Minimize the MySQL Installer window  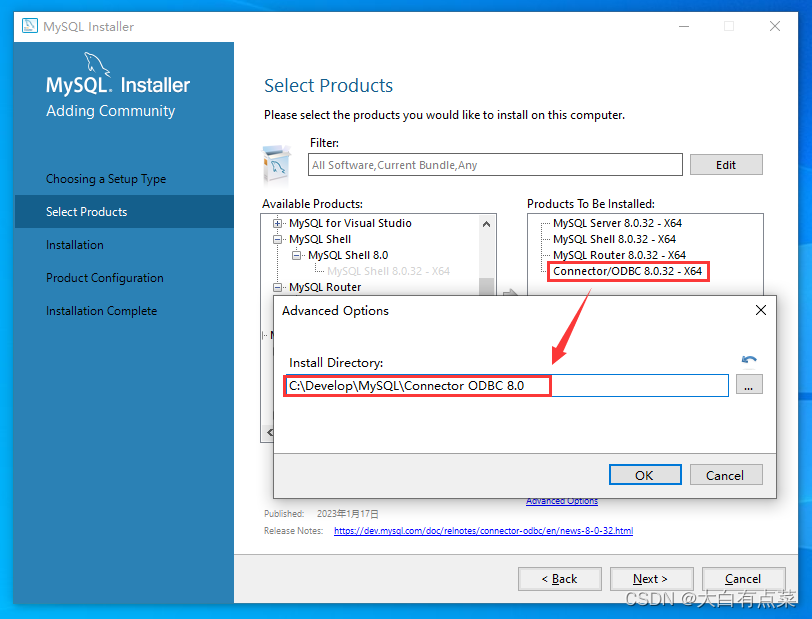point(684,26)
